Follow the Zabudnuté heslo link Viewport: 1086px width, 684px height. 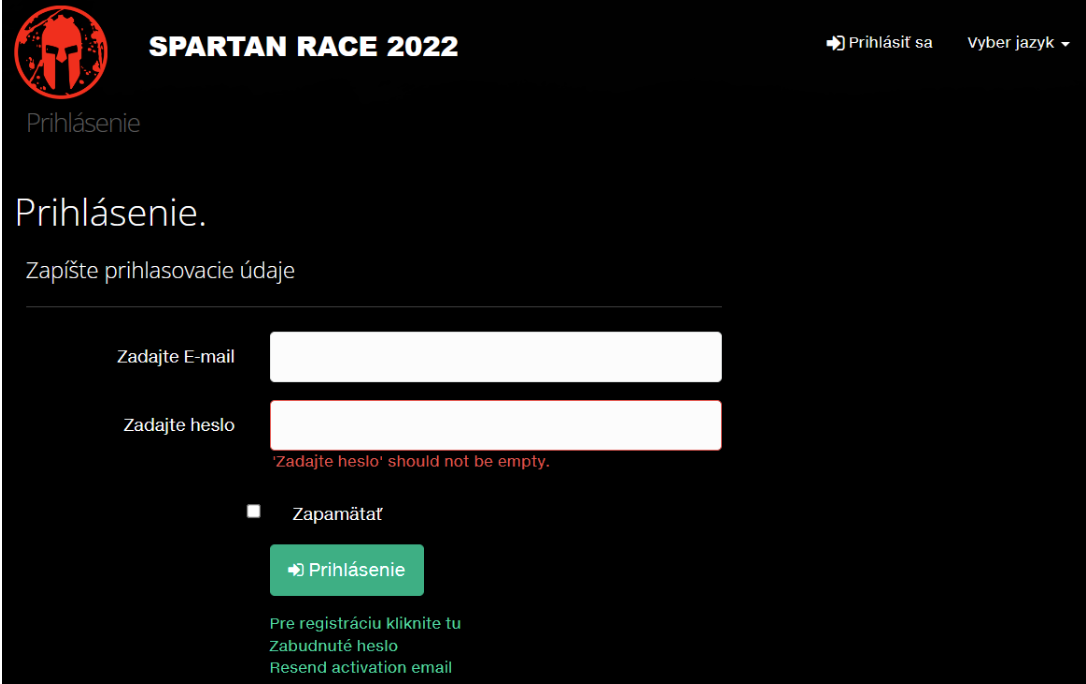pos(333,646)
